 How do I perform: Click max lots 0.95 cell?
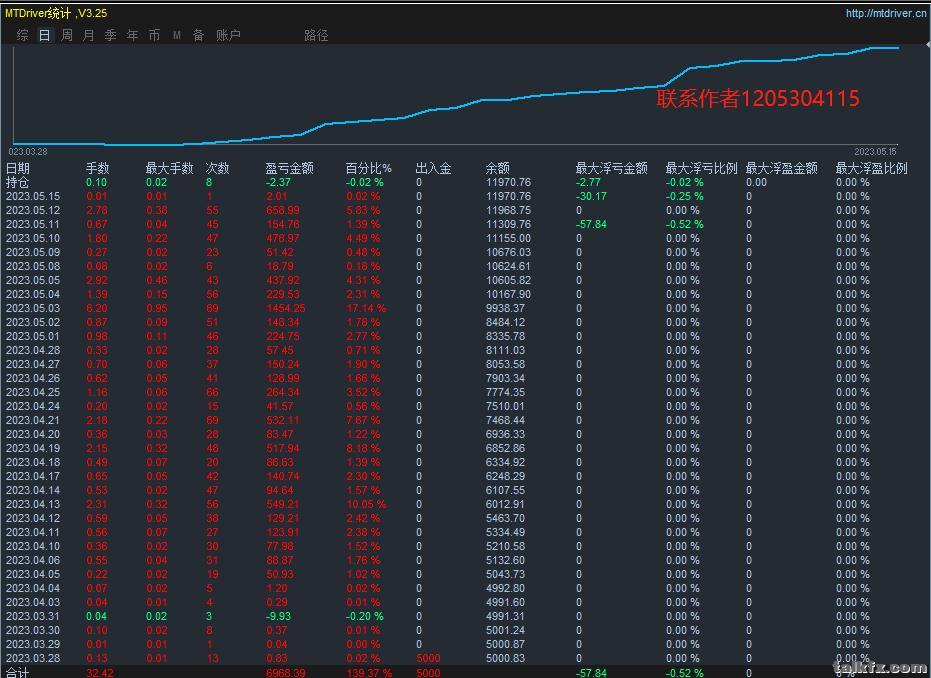[157, 308]
